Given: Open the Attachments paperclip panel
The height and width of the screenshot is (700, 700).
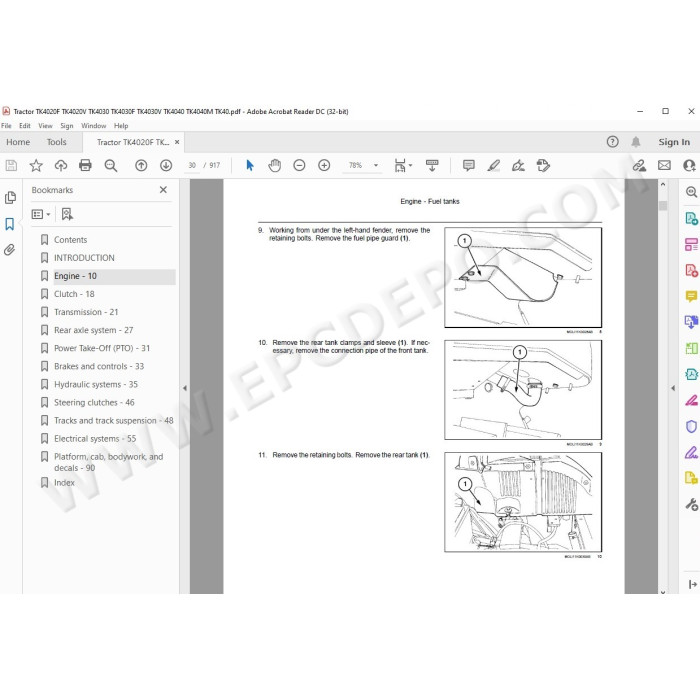Looking at the screenshot, I should point(10,250).
